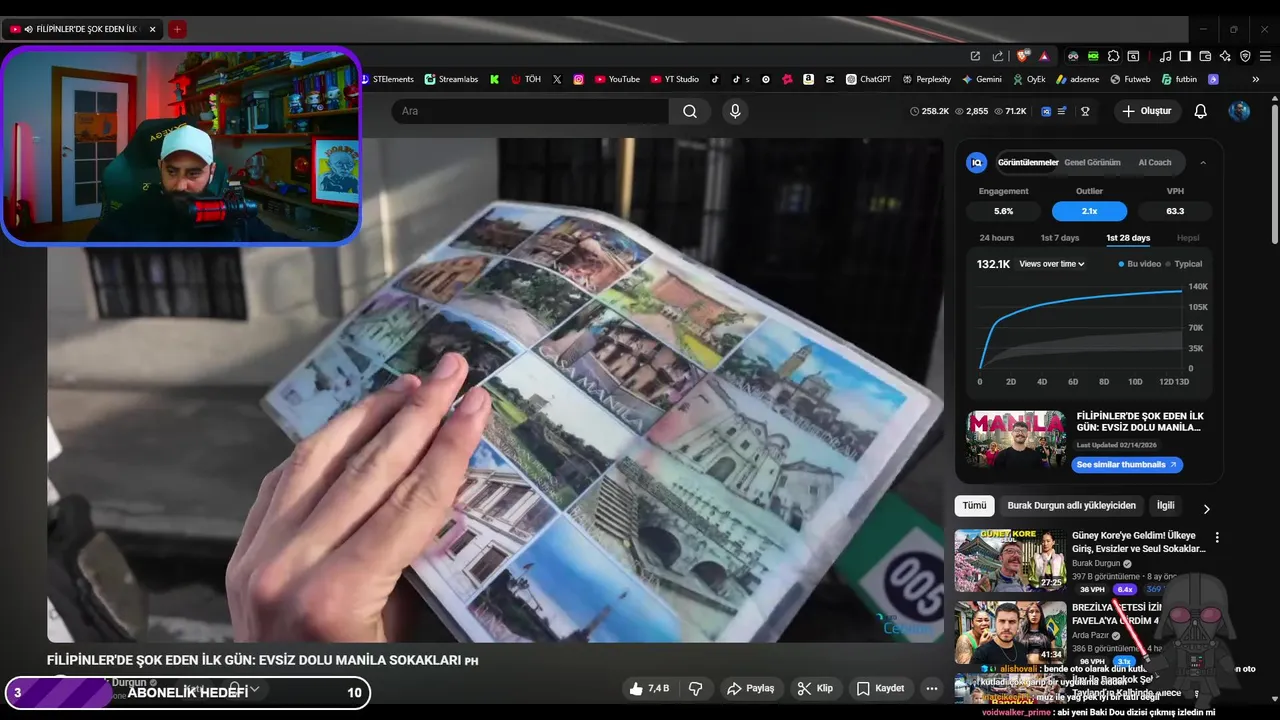The image size is (1280, 720).
Task: Click See similar thumbnails button
Action: [x=1127, y=465]
